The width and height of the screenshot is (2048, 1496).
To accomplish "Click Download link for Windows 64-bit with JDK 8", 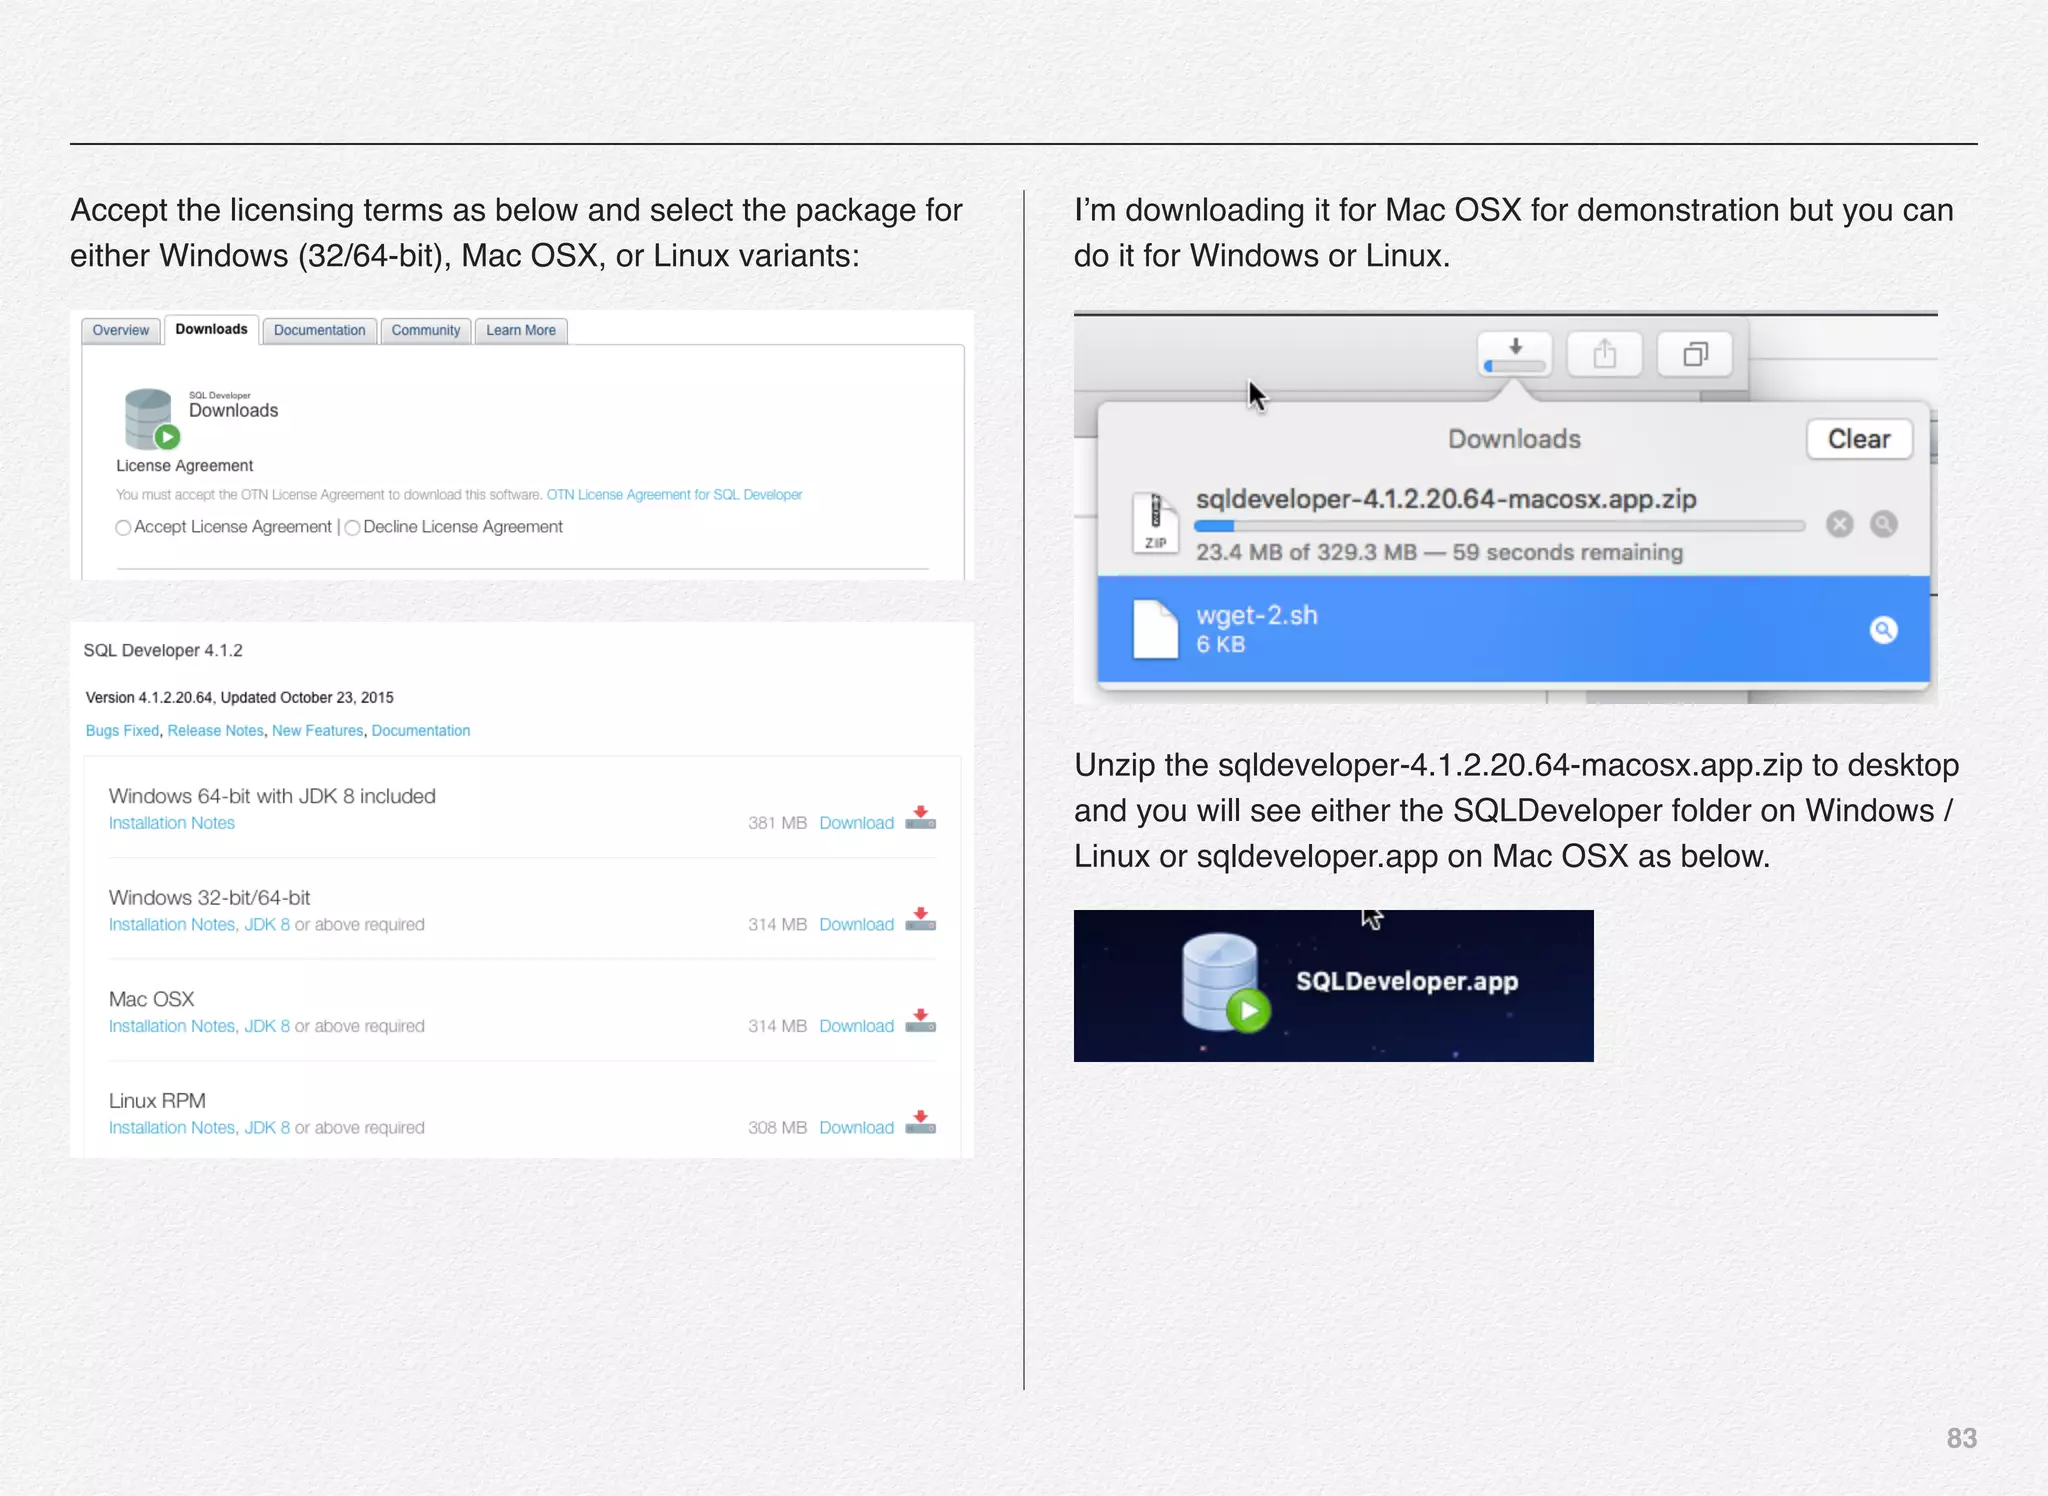I will tap(857, 823).
